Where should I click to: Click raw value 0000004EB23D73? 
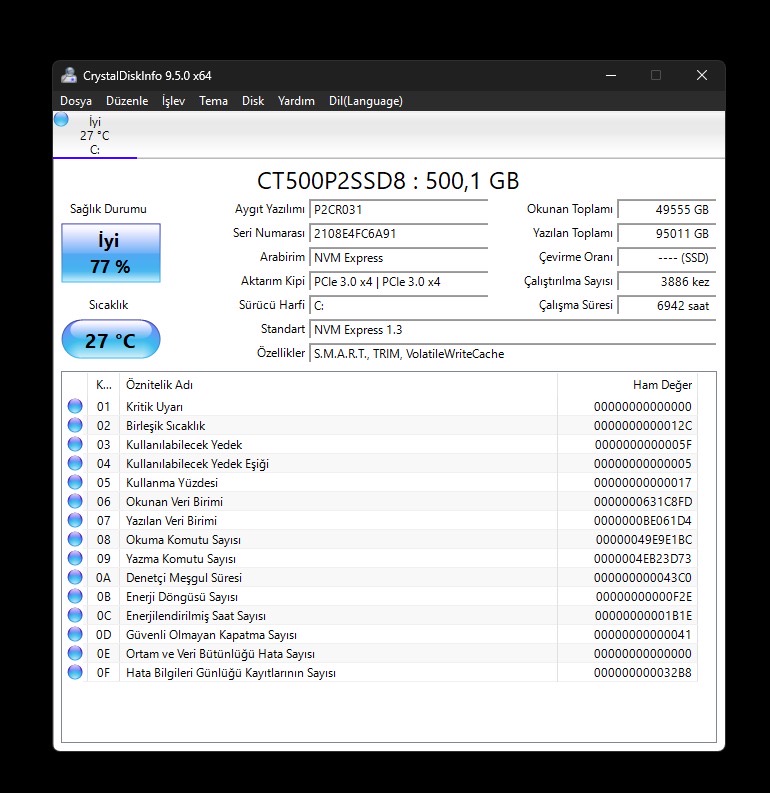[643, 559]
